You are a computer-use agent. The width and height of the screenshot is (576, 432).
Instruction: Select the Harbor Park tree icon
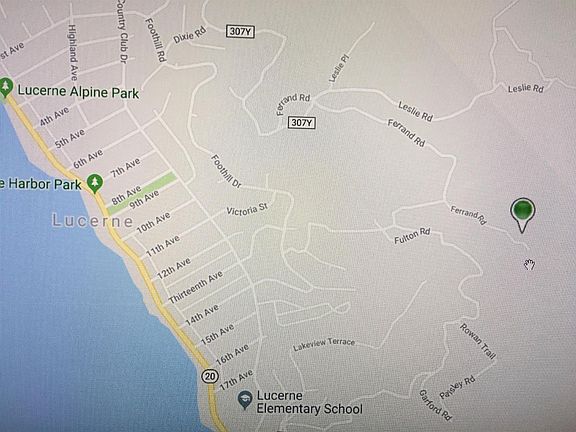(95, 183)
